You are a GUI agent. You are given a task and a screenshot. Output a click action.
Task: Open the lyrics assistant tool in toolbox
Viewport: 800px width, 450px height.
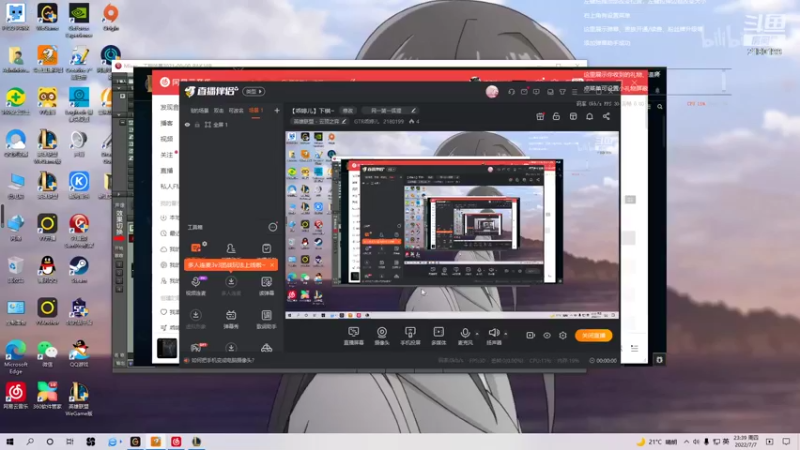click(266, 319)
